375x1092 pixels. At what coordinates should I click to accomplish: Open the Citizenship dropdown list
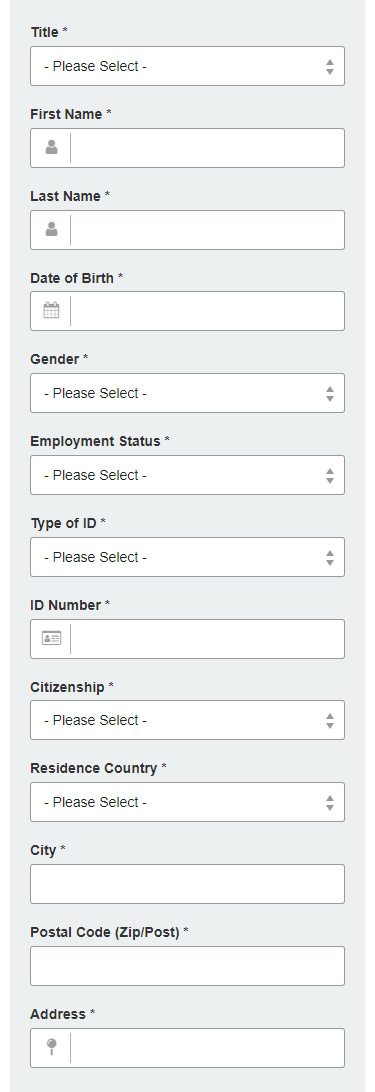click(188, 720)
